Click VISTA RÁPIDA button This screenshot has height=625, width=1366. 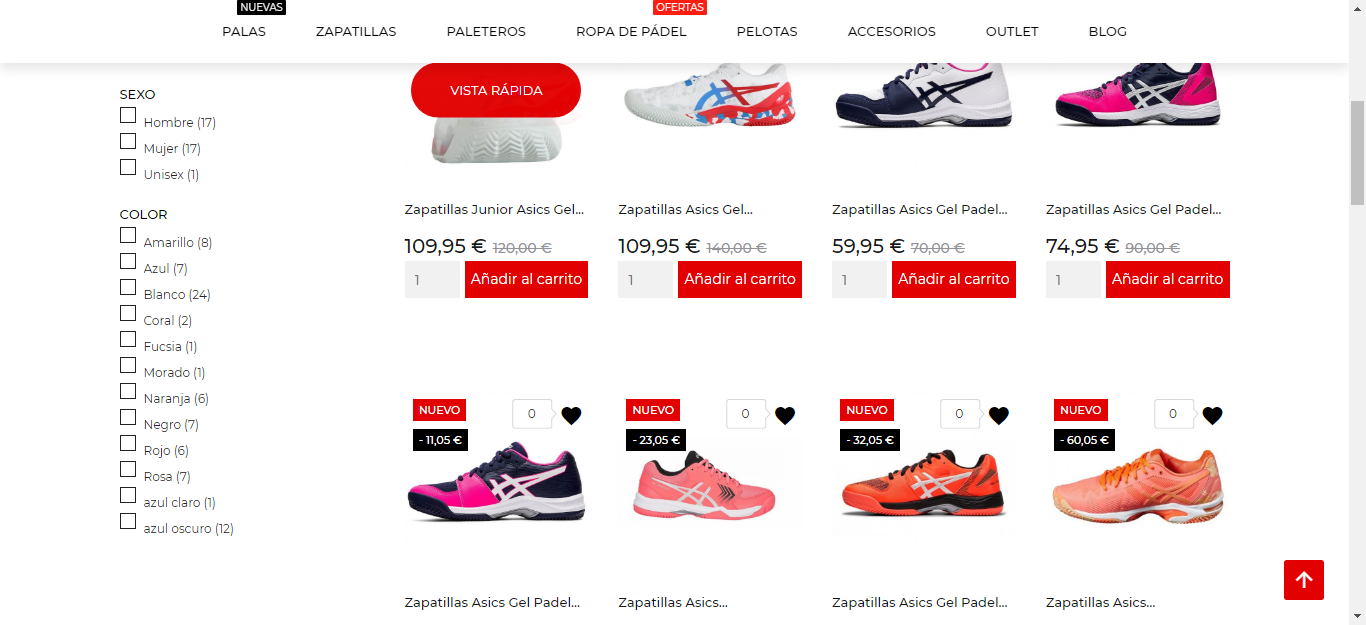coord(496,90)
